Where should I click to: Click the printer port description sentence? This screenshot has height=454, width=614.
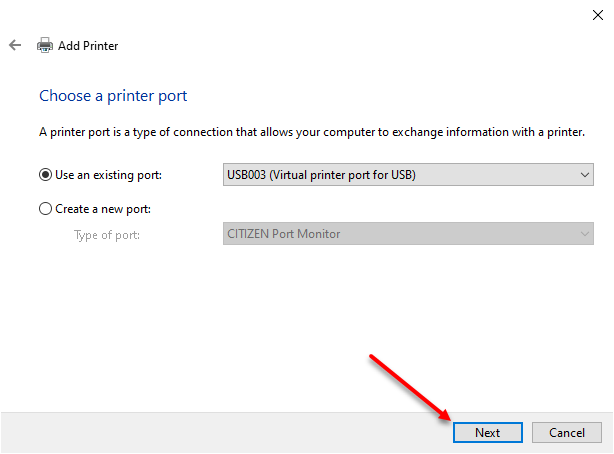[x=312, y=132]
